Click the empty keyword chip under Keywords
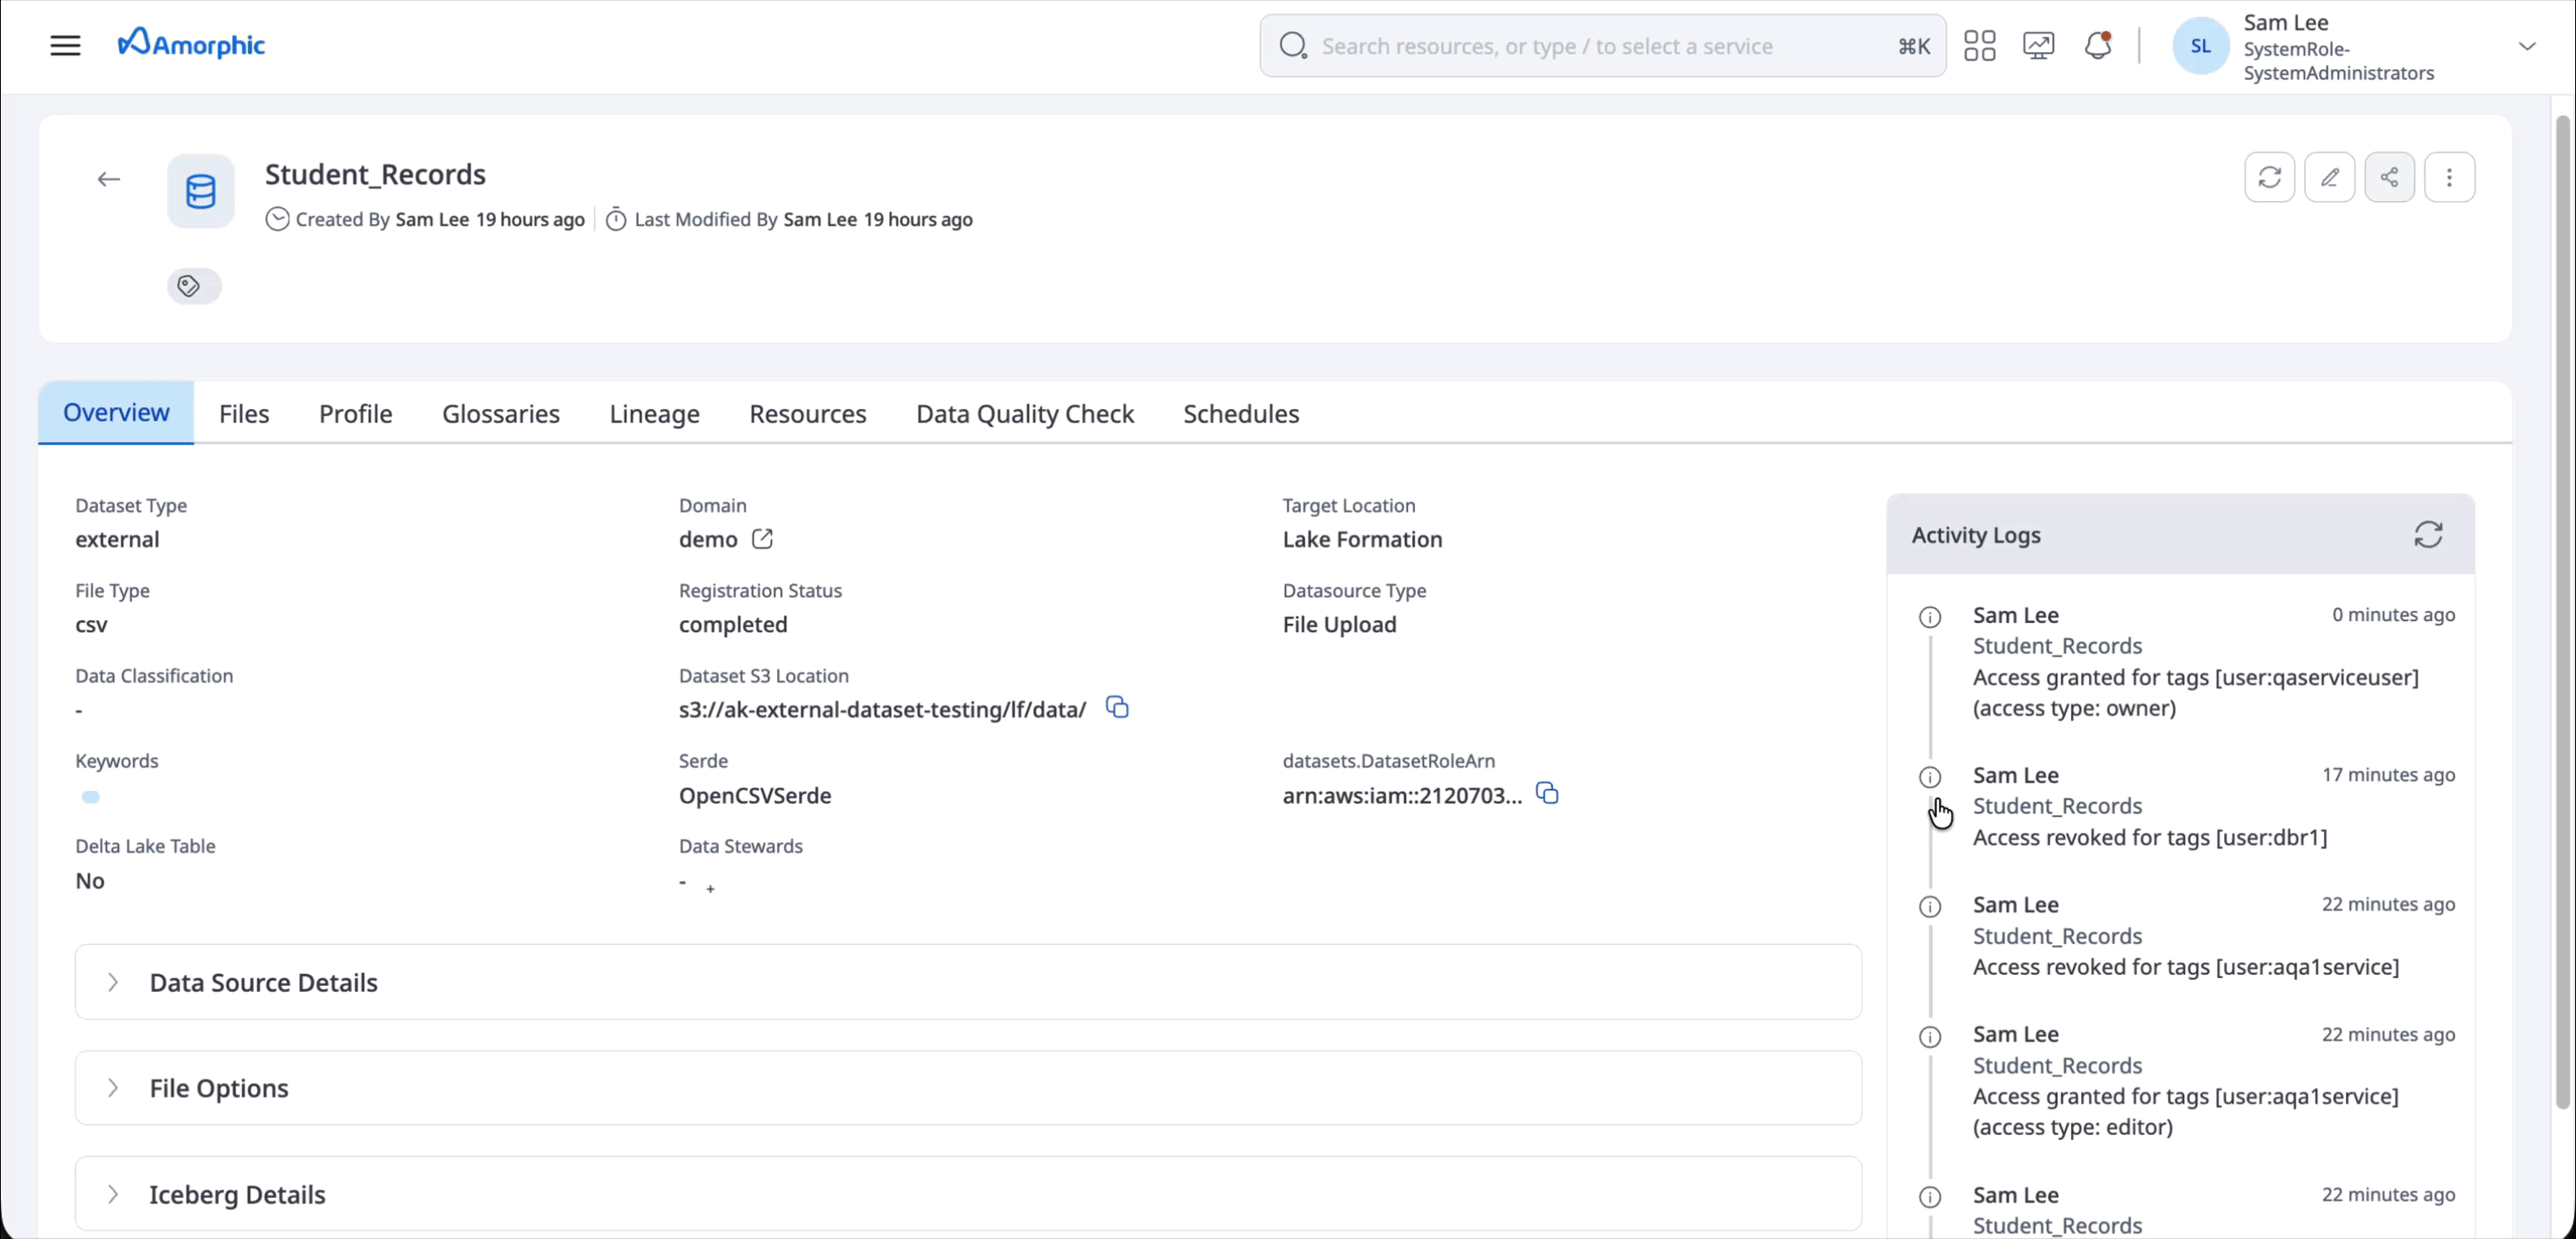The image size is (2576, 1239). tap(90, 797)
